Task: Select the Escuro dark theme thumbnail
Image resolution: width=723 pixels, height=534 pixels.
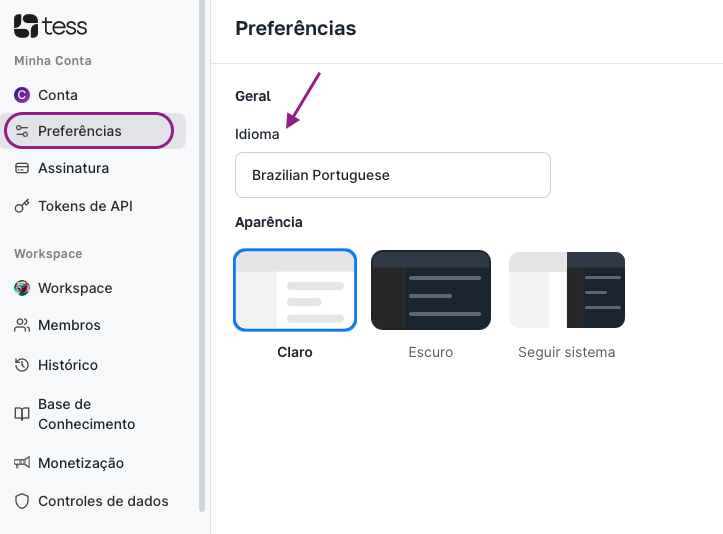Action: [431, 290]
